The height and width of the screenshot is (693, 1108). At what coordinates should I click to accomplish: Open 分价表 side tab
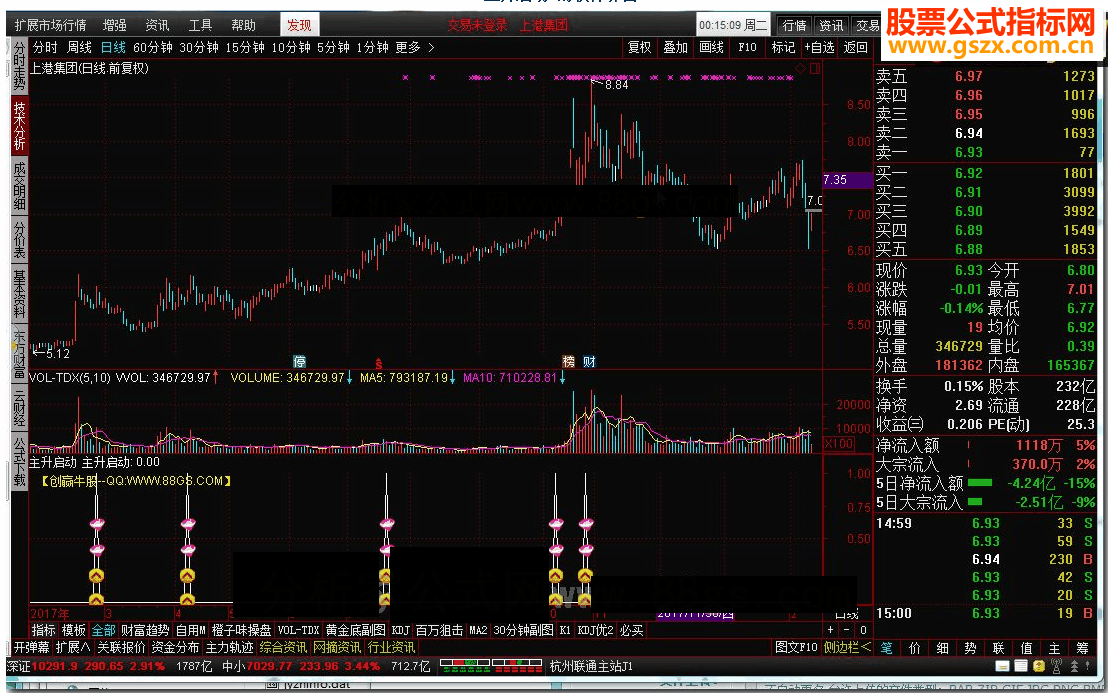19,239
